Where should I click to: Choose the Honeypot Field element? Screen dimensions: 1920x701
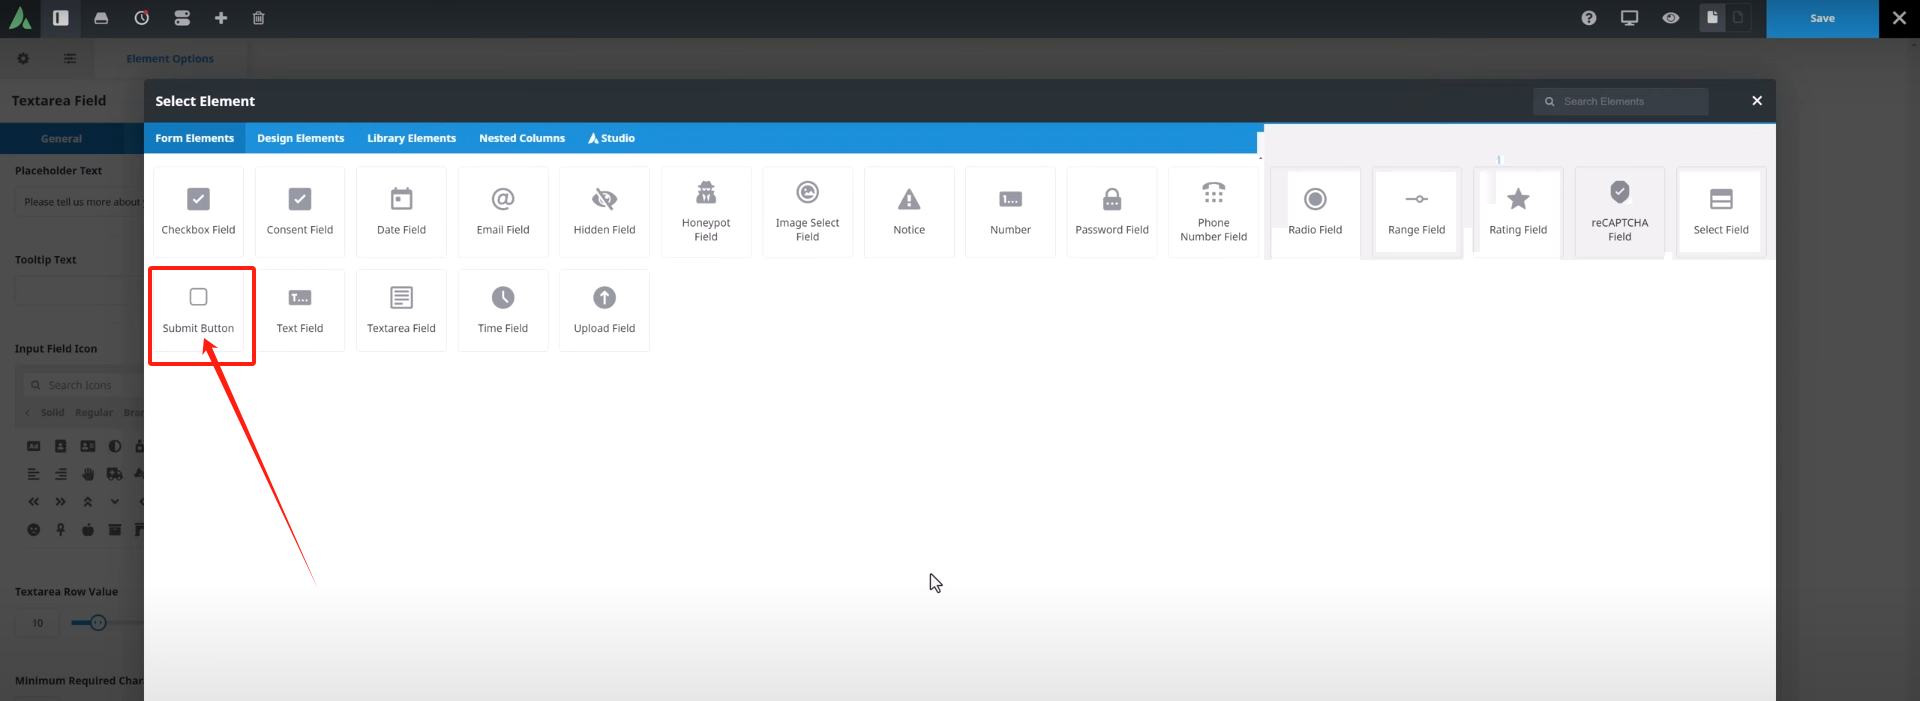706,211
